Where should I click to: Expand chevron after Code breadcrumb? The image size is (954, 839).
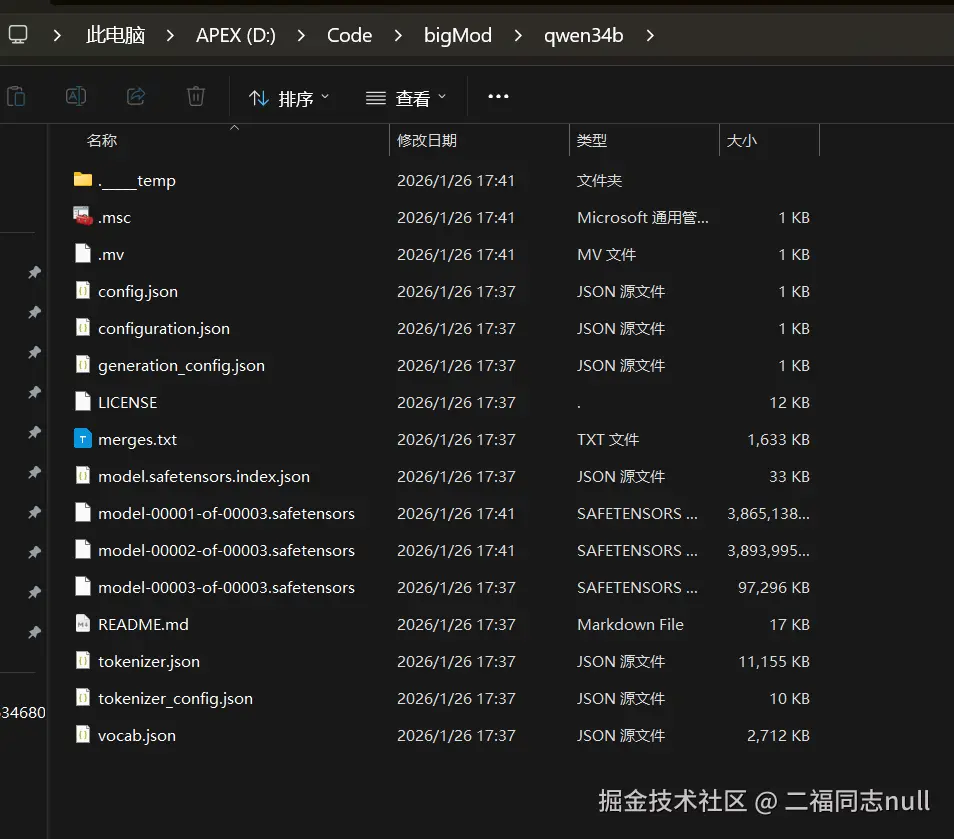pyautogui.click(x=398, y=36)
